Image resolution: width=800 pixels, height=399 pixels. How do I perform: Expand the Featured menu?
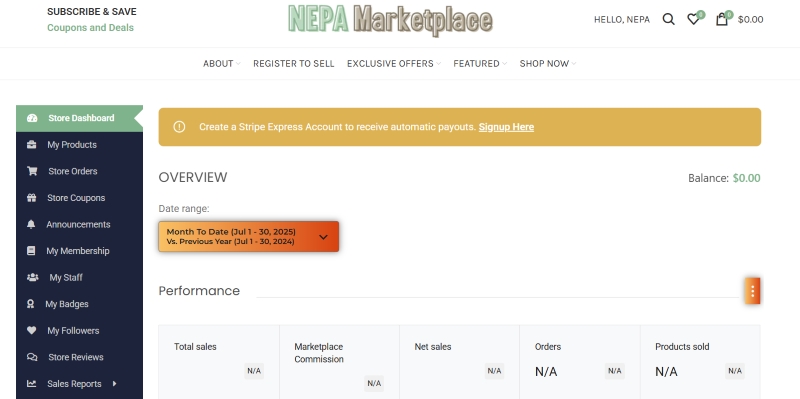point(480,64)
